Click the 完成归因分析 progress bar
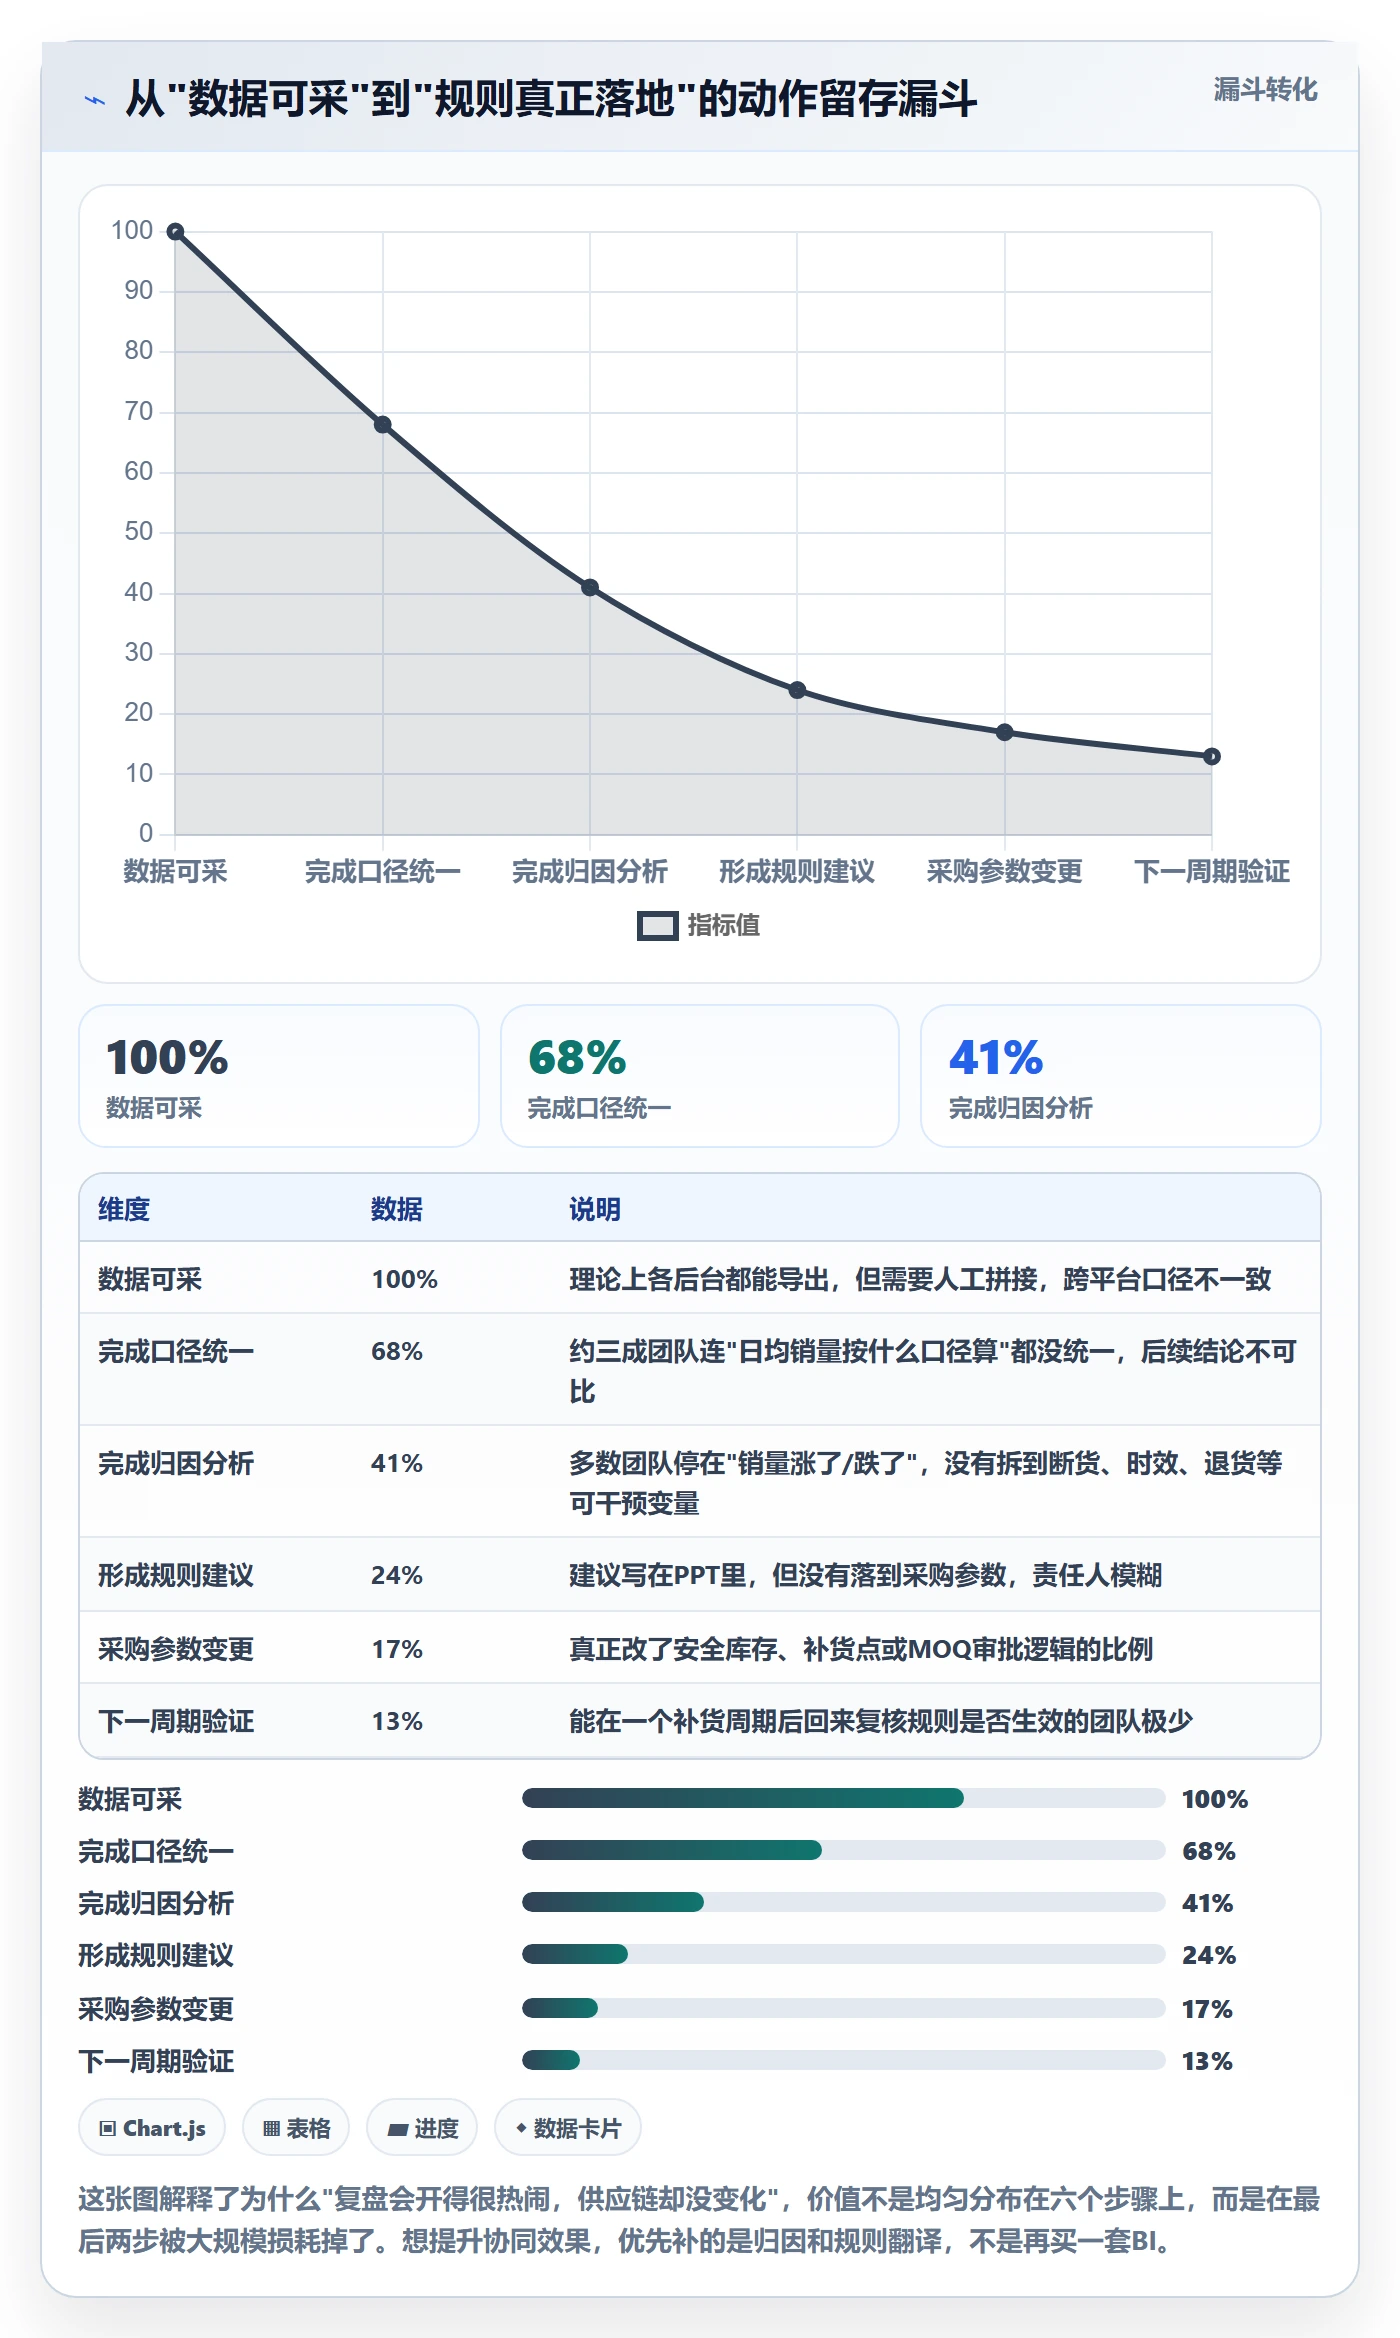This screenshot has width=1400, height=2338. click(x=844, y=1902)
